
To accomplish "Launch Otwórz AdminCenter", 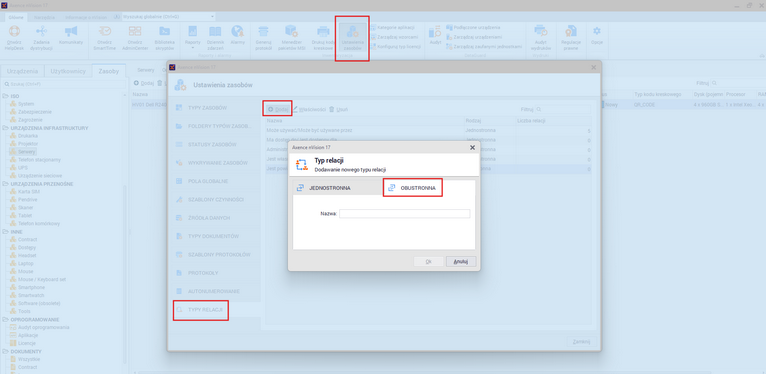I will 134,37.
